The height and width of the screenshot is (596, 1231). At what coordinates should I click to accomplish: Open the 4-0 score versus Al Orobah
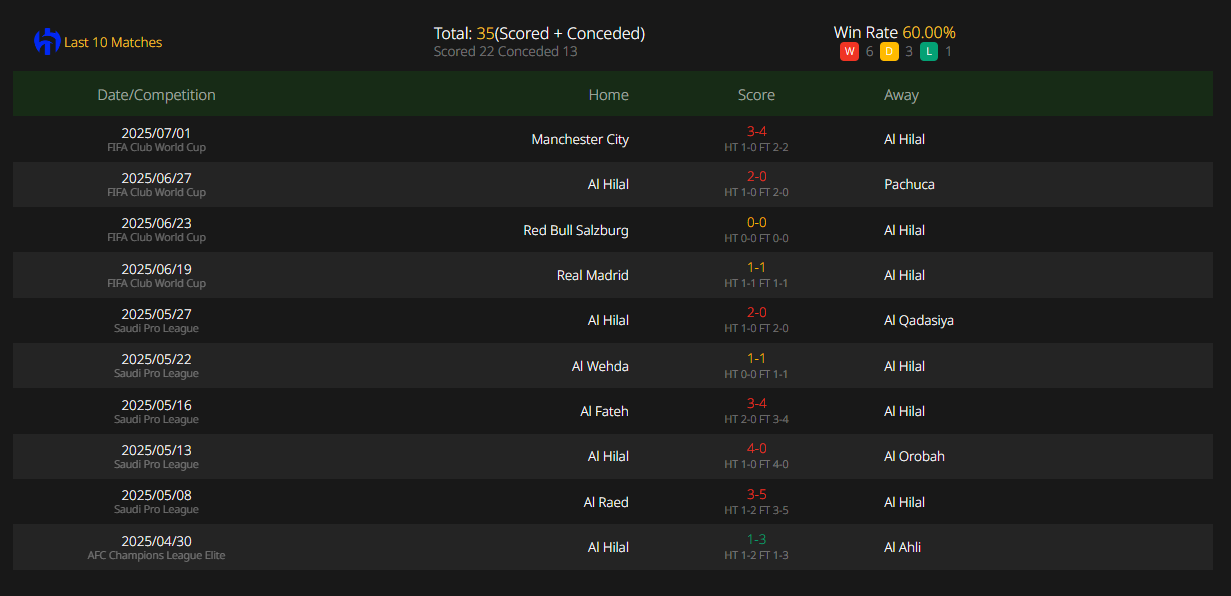coord(756,448)
